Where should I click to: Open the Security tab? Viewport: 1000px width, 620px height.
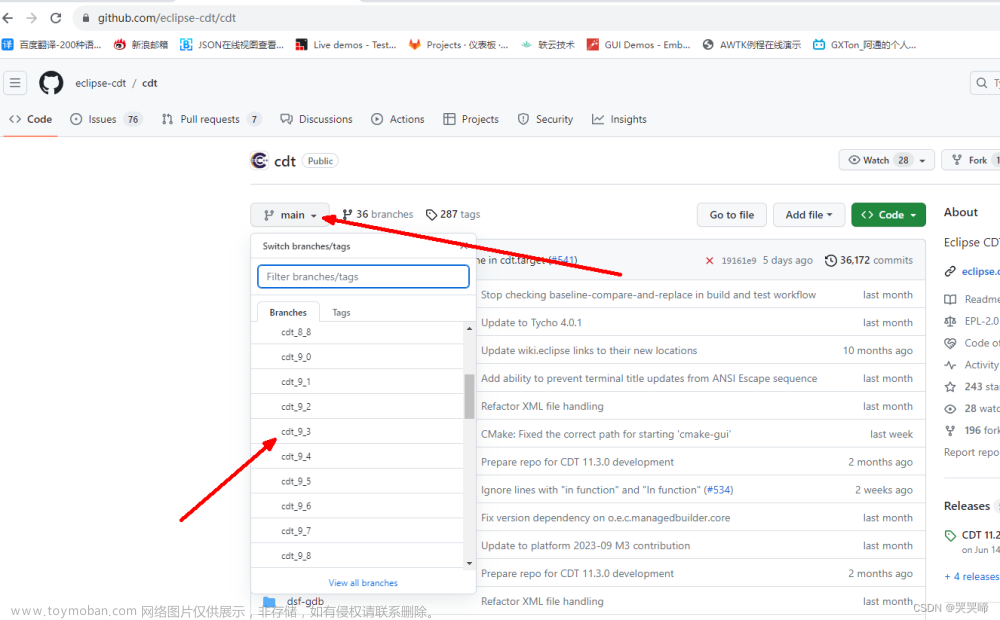click(x=545, y=119)
